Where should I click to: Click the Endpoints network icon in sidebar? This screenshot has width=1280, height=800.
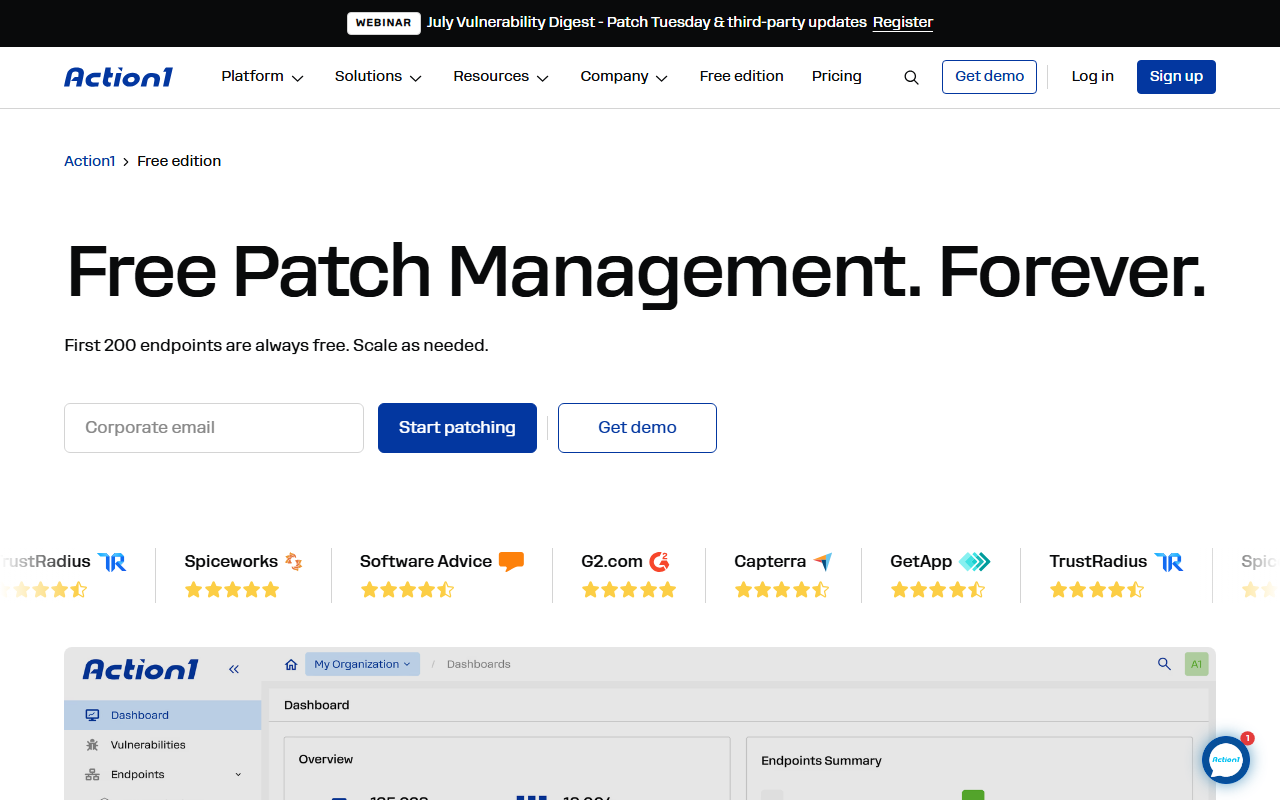click(x=92, y=775)
